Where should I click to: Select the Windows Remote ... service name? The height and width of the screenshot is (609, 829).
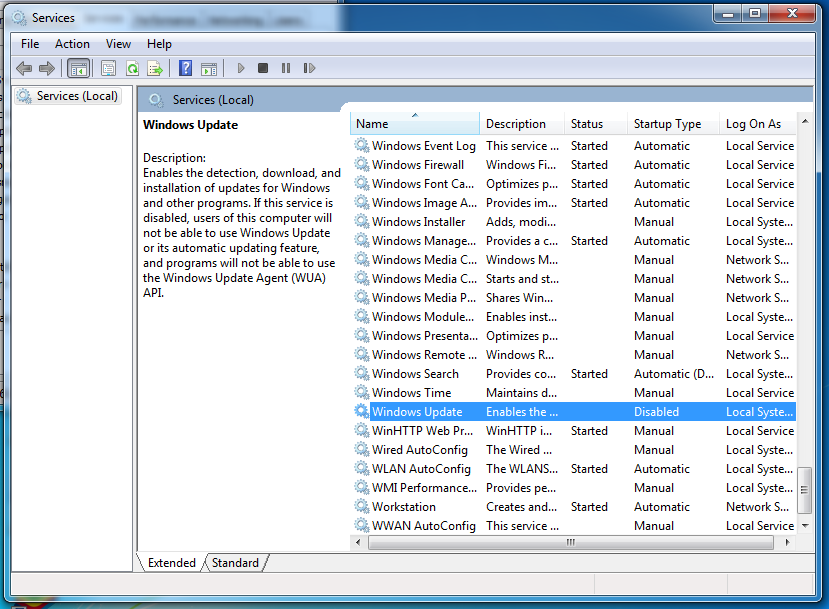pos(425,355)
